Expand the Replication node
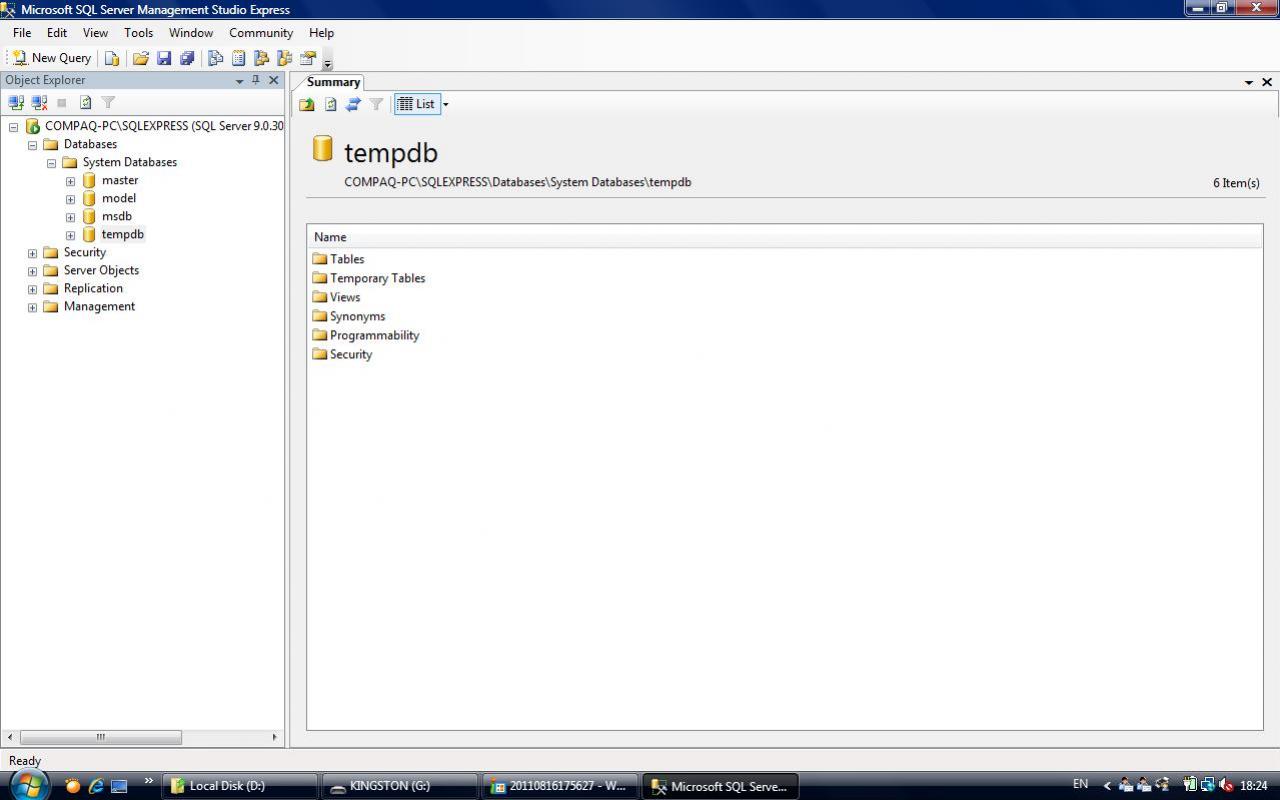Viewport: 1280px width, 800px height. pyautogui.click(x=32, y=289)
